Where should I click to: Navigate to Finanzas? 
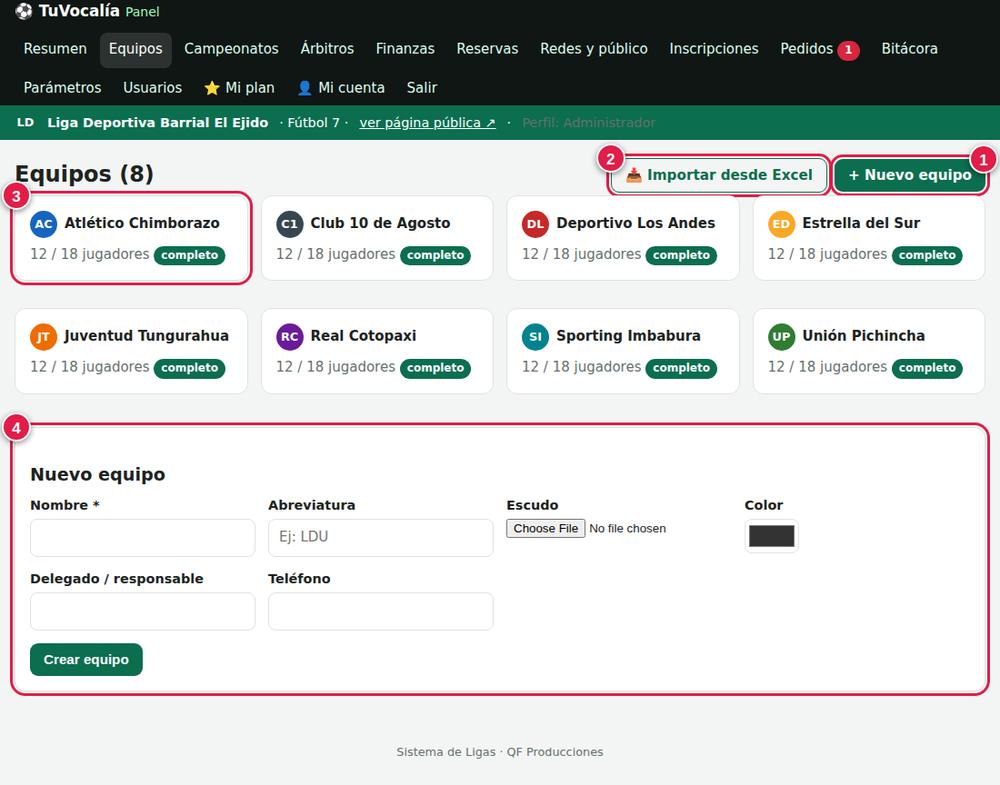[405, 49]
